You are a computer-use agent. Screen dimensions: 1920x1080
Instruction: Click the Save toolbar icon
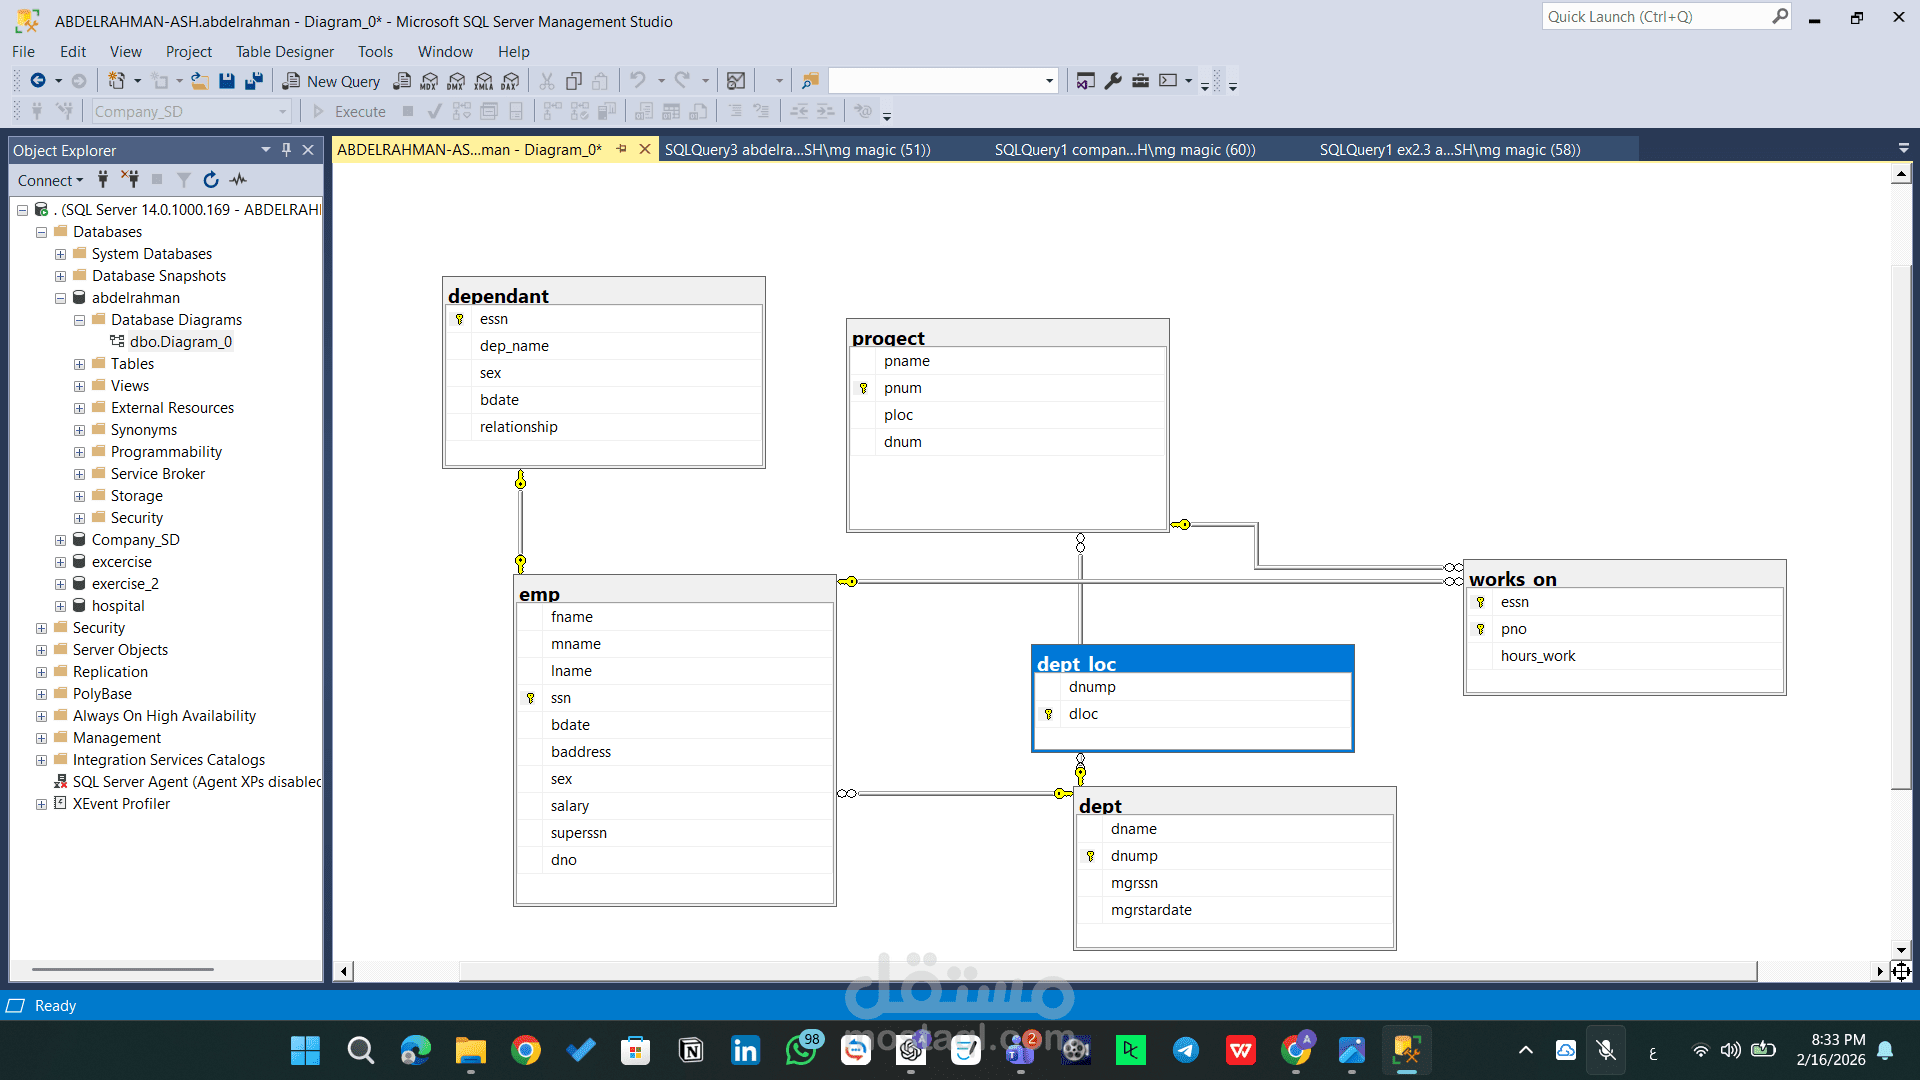point(228,81)
